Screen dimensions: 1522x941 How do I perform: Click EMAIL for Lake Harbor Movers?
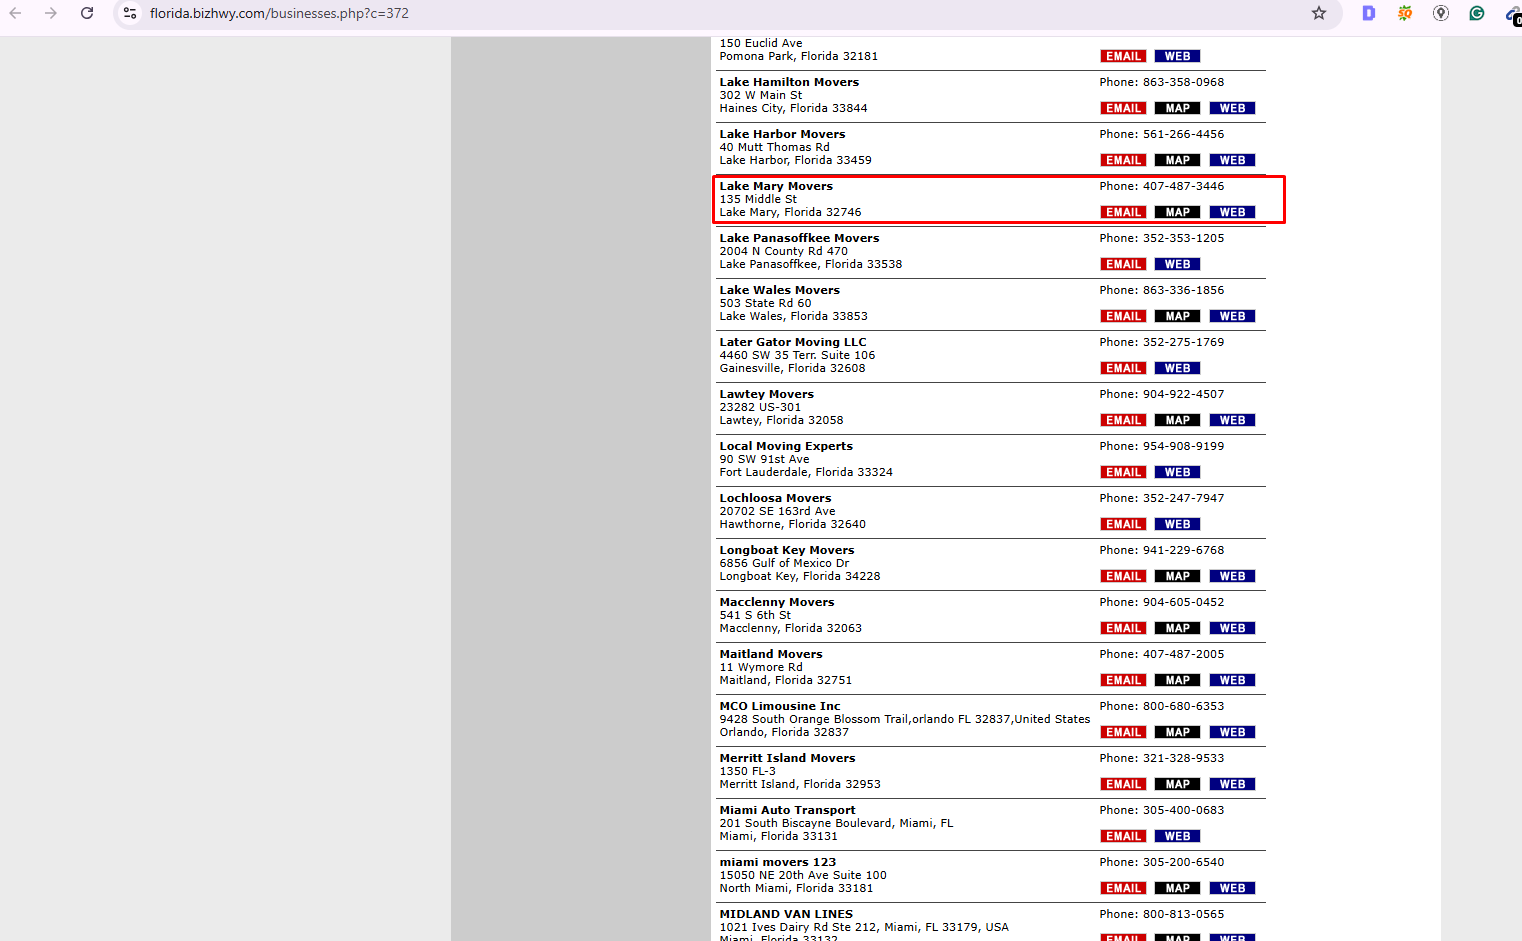1123,160
